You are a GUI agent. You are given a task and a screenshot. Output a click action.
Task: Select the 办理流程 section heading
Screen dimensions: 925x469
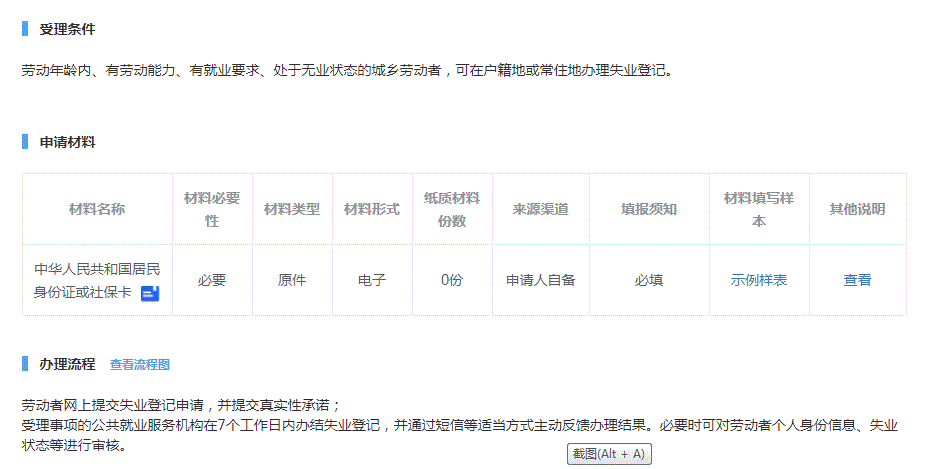[67, 365]
